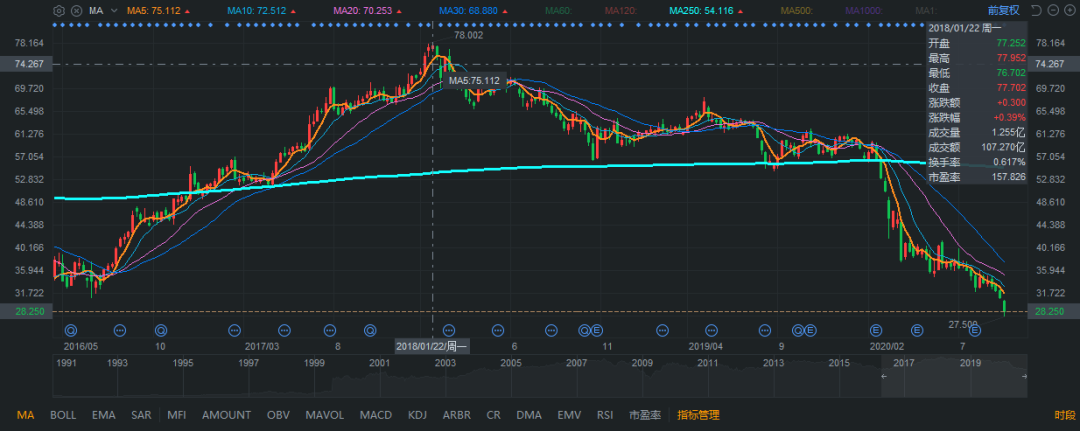The width and height of the screenshot is (1080, 431).
Task: Grab the left handle of timeline range
Action: pos(884,376)
